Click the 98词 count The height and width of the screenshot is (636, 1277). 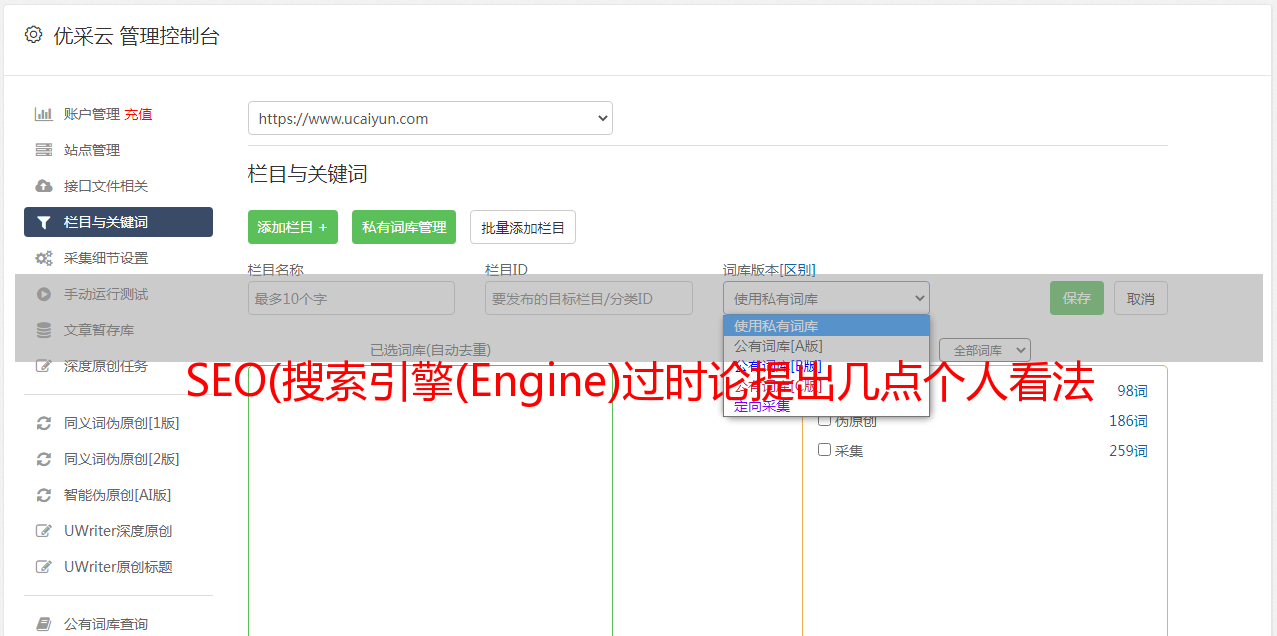[1132, 391]
